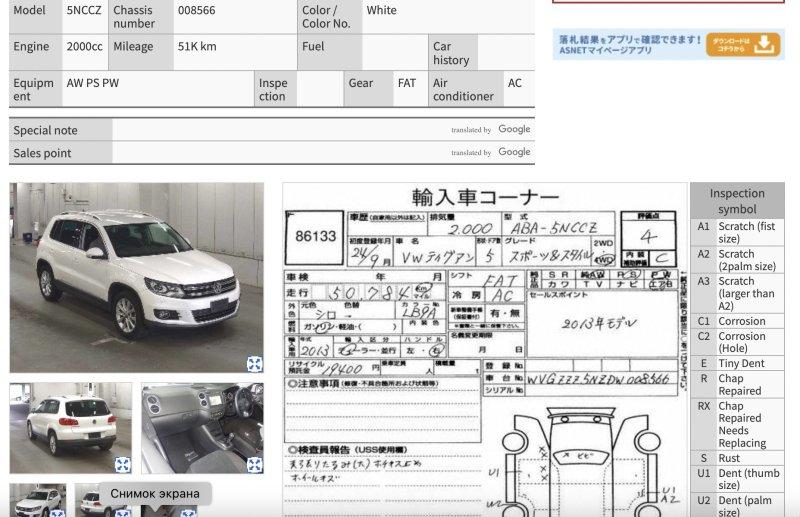Viewport: 800px width, 517px height.
Task: Click the Japanese auction sheet image
Action: coord(485,350)
